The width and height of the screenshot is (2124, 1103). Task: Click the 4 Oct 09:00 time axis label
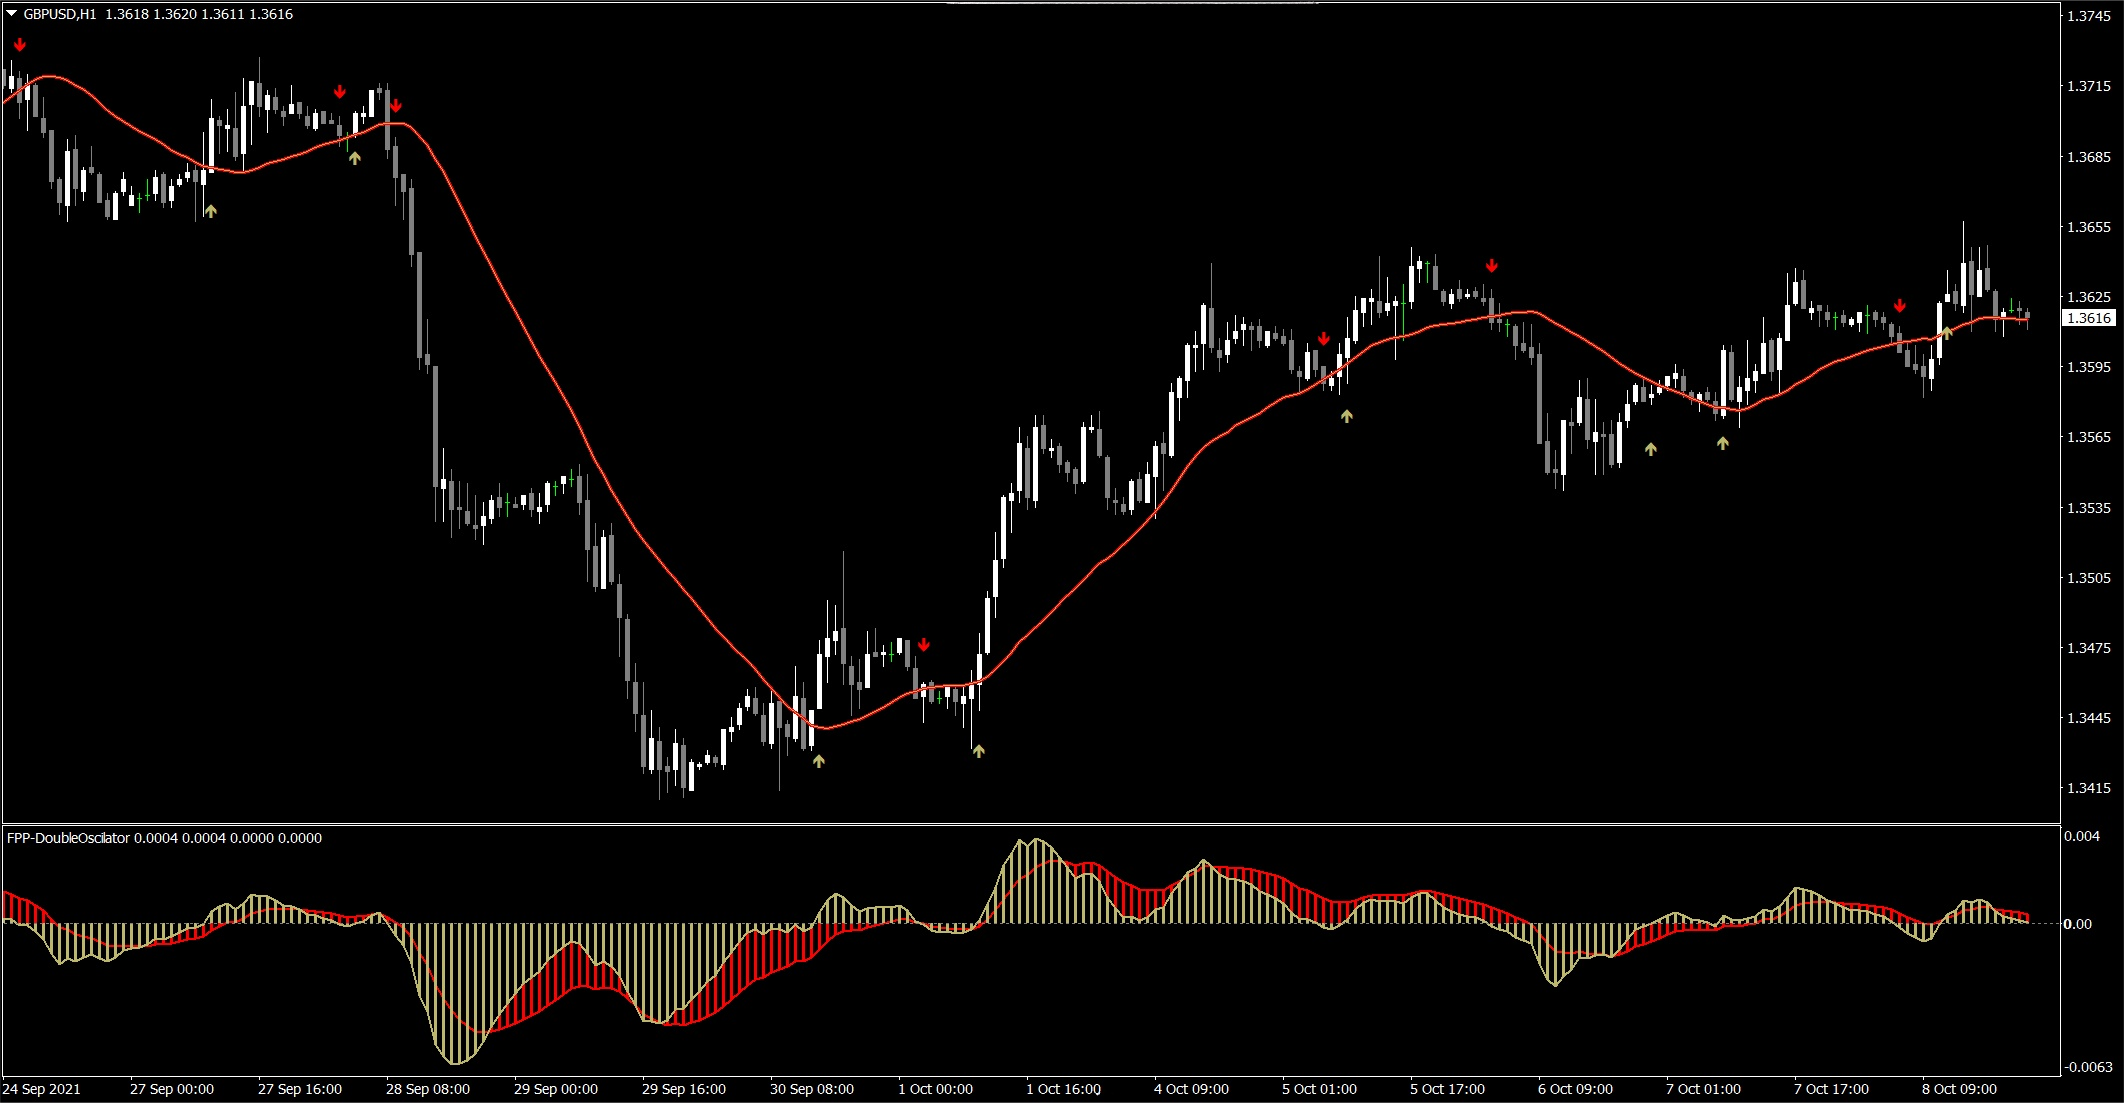[x=1191, y=1089]
